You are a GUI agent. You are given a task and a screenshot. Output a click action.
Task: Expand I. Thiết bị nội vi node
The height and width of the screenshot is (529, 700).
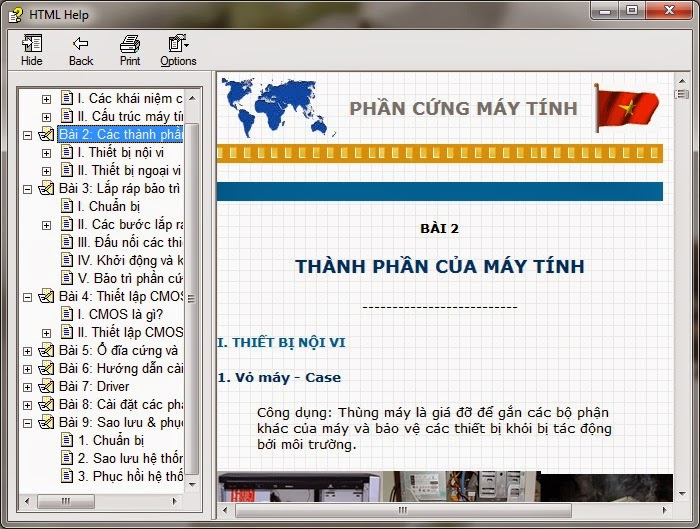46,152
